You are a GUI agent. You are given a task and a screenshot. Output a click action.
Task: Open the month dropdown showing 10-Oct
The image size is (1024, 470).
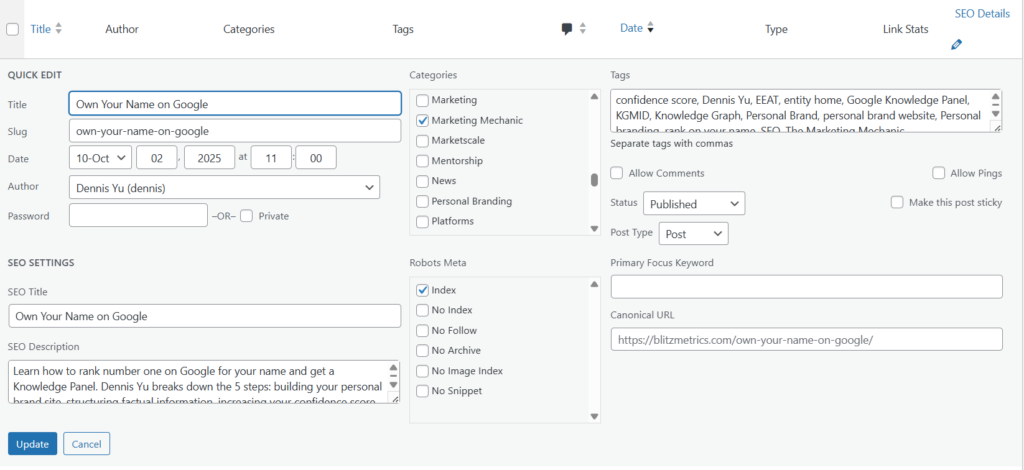[x=100, y=158]
